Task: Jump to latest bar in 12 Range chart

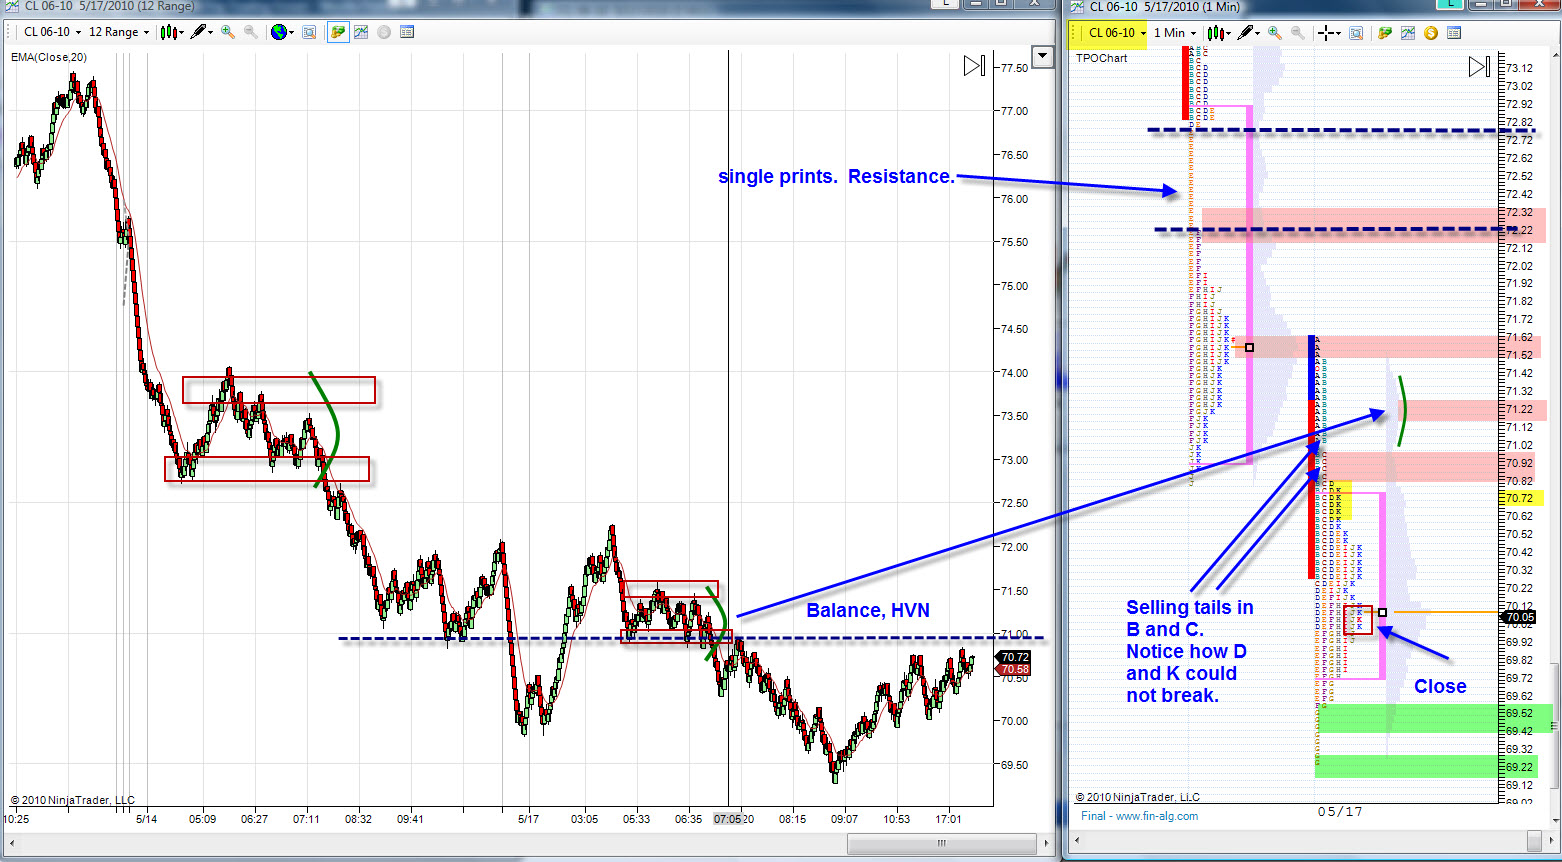Action: [974, 66]
